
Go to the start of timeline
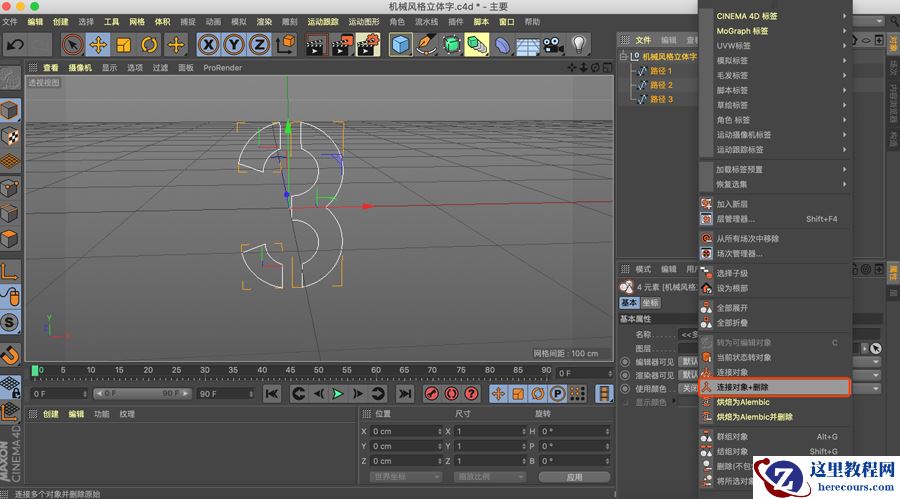click(271, 393)
